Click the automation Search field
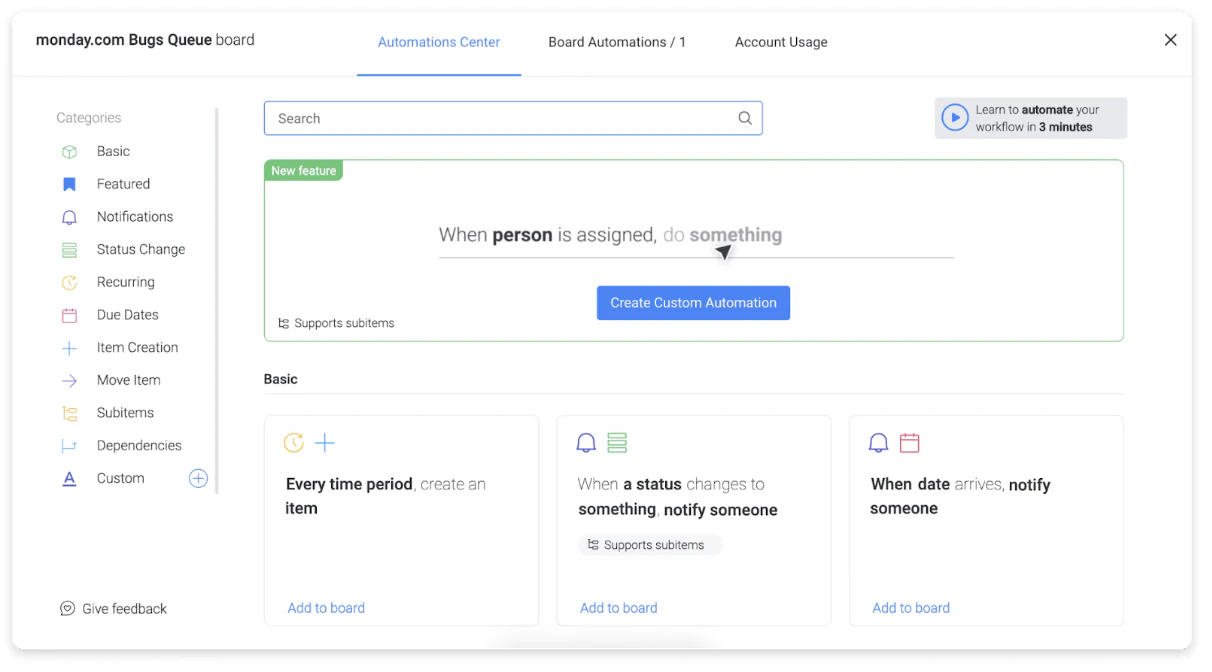The height and width of the screenshot is (672, 1212). tap(513, 118)
